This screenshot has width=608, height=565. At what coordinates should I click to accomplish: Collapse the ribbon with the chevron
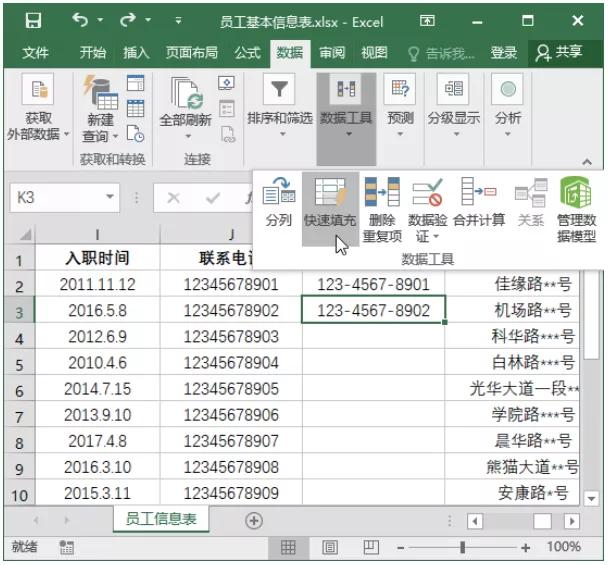coord(587,161)
